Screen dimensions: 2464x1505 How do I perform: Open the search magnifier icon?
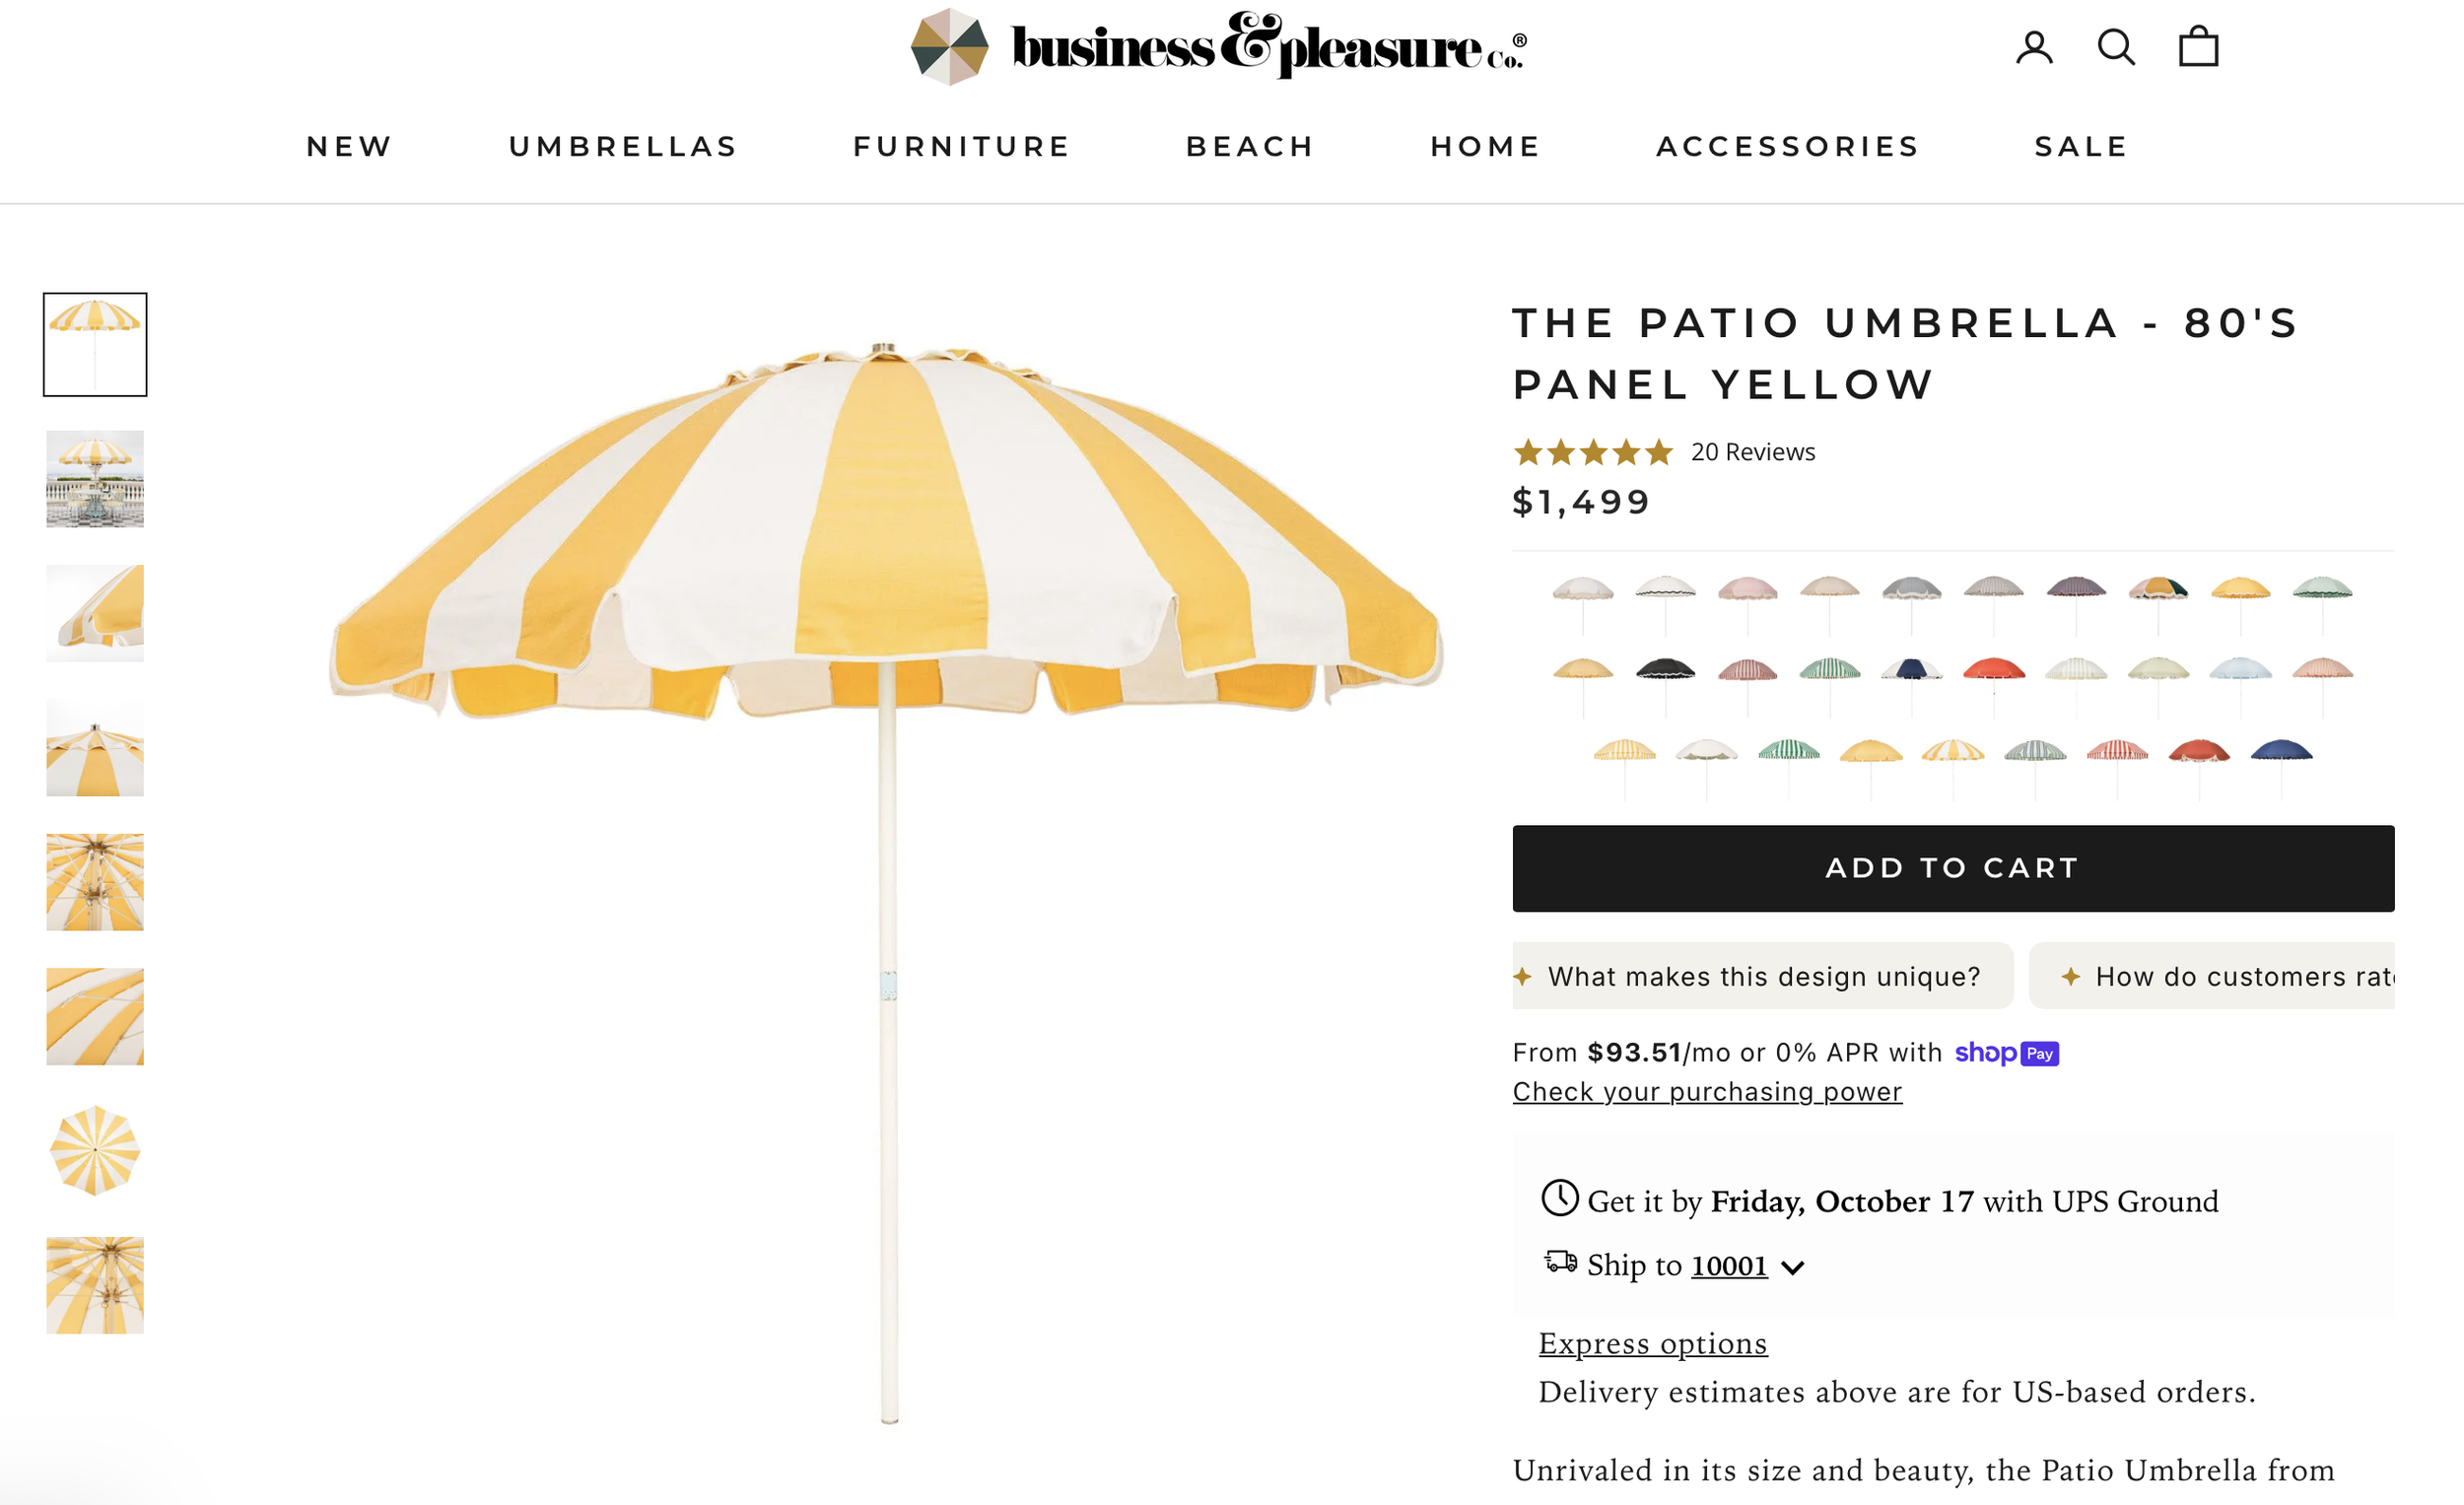[x=2116, y=47]
